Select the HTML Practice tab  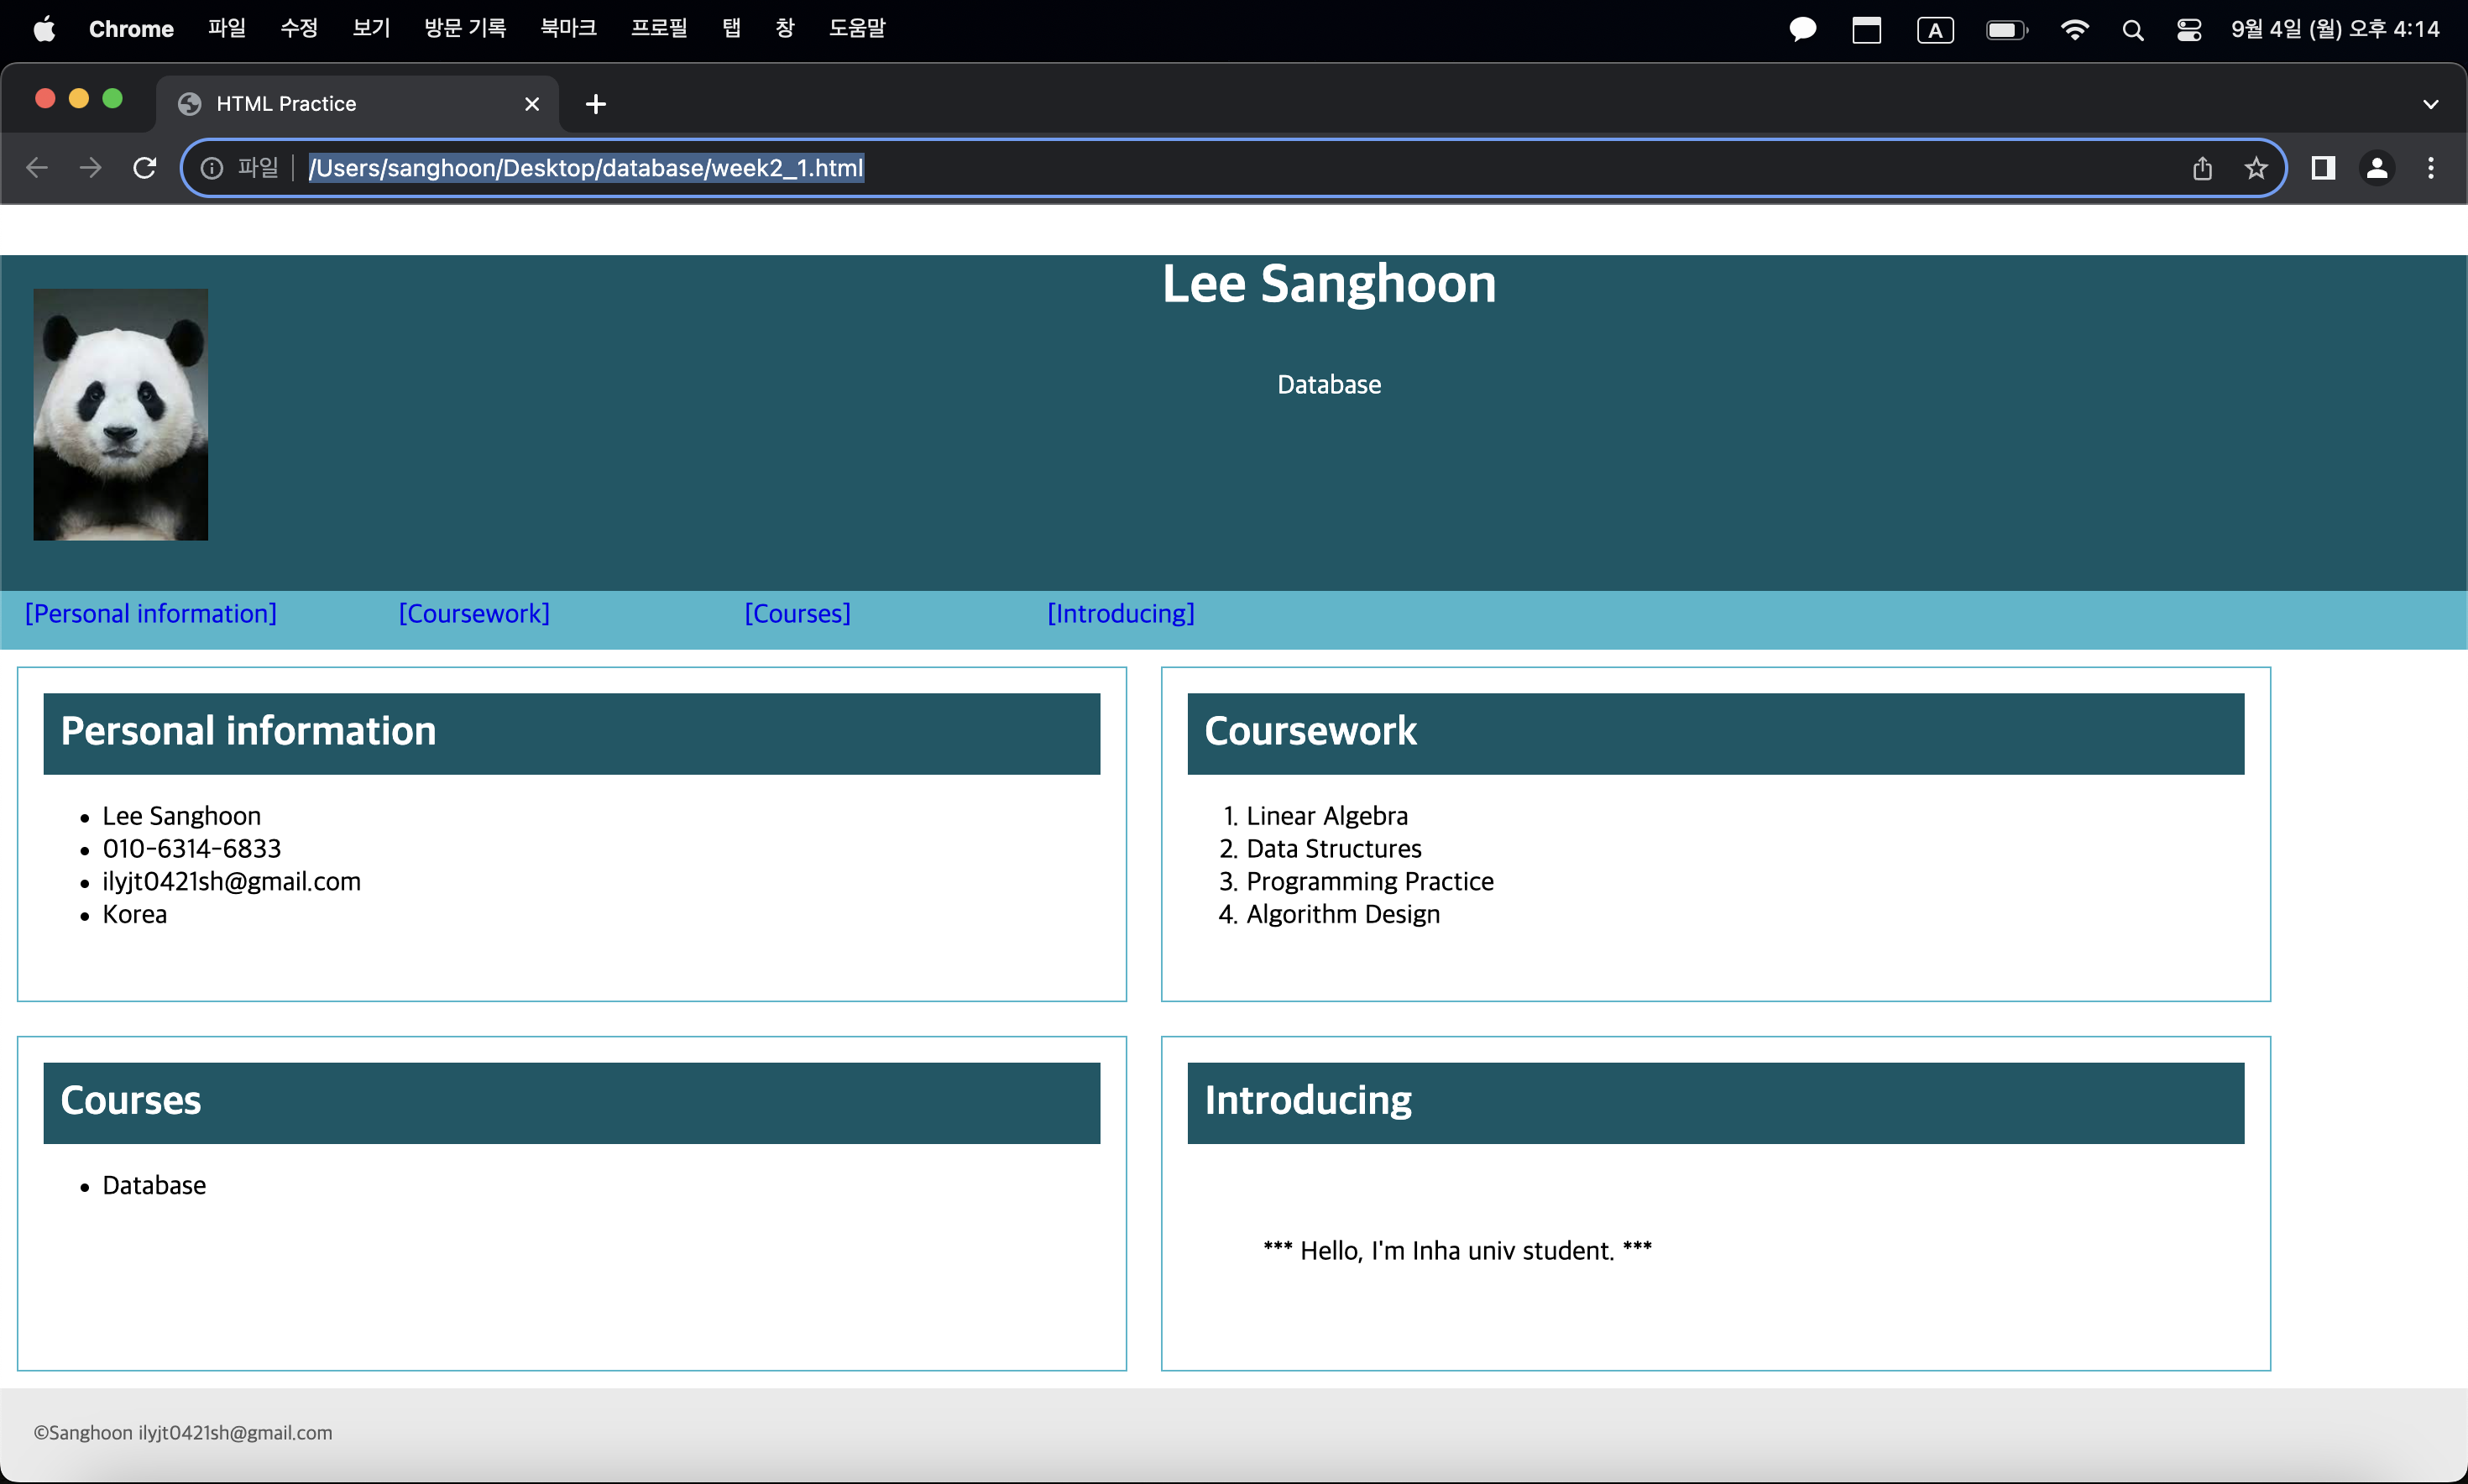coord(357,104)
